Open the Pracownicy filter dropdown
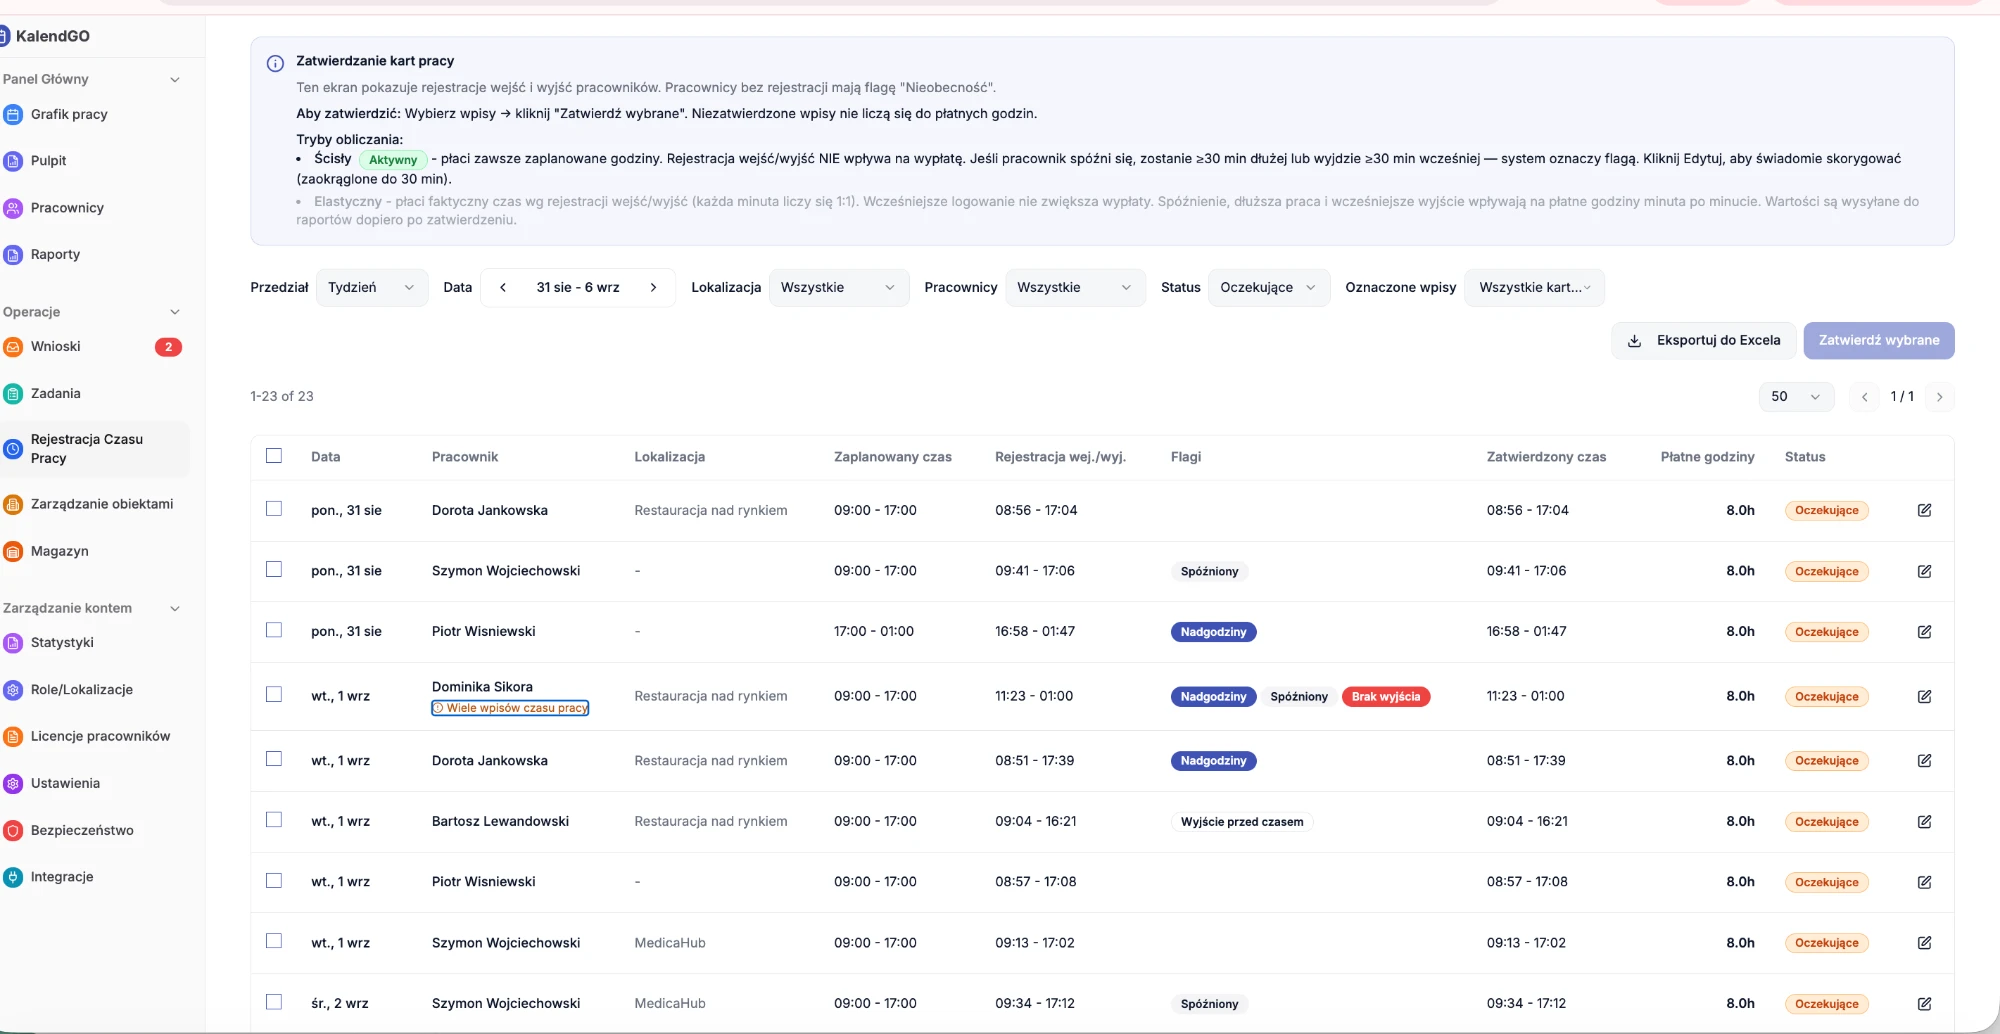Viewport: 2000px width, 1034px height. 1075,287
